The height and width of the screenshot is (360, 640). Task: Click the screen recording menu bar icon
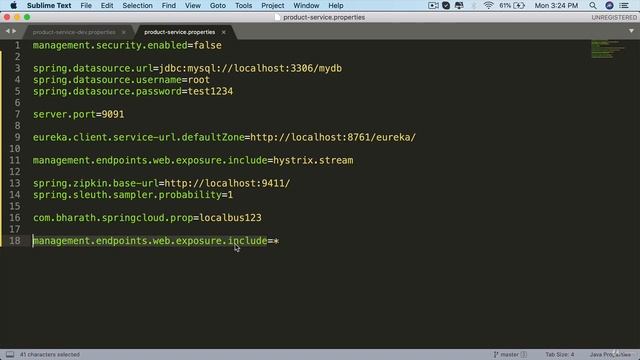(x=433, y=5)
